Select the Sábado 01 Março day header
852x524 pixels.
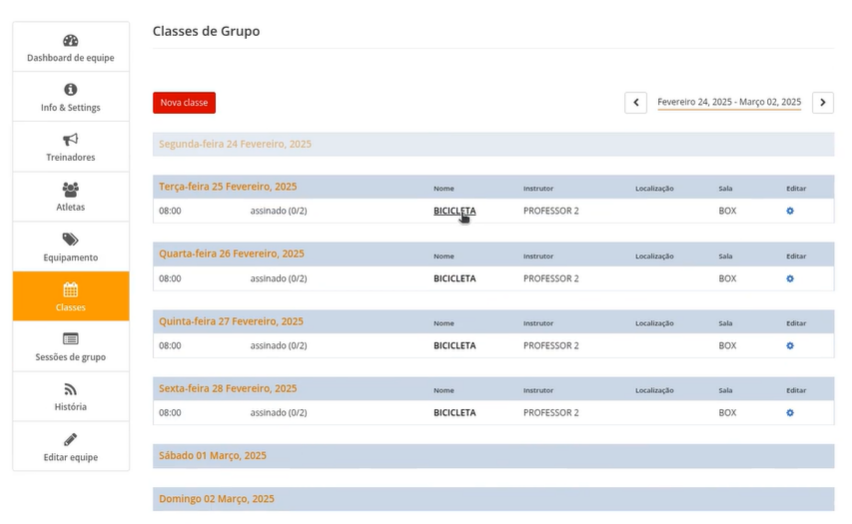point(213,456)
